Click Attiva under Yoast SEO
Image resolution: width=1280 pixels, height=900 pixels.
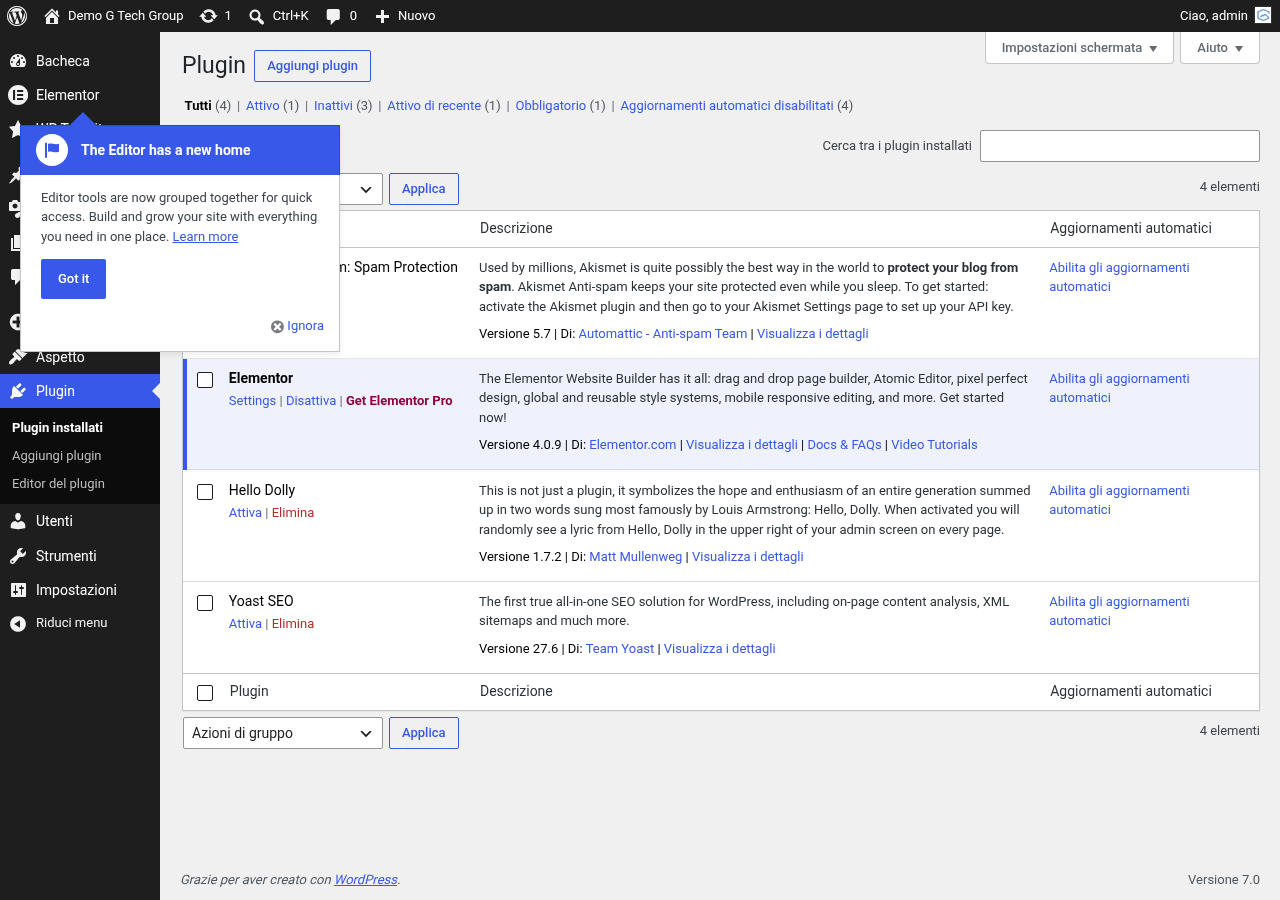(245, 624)
